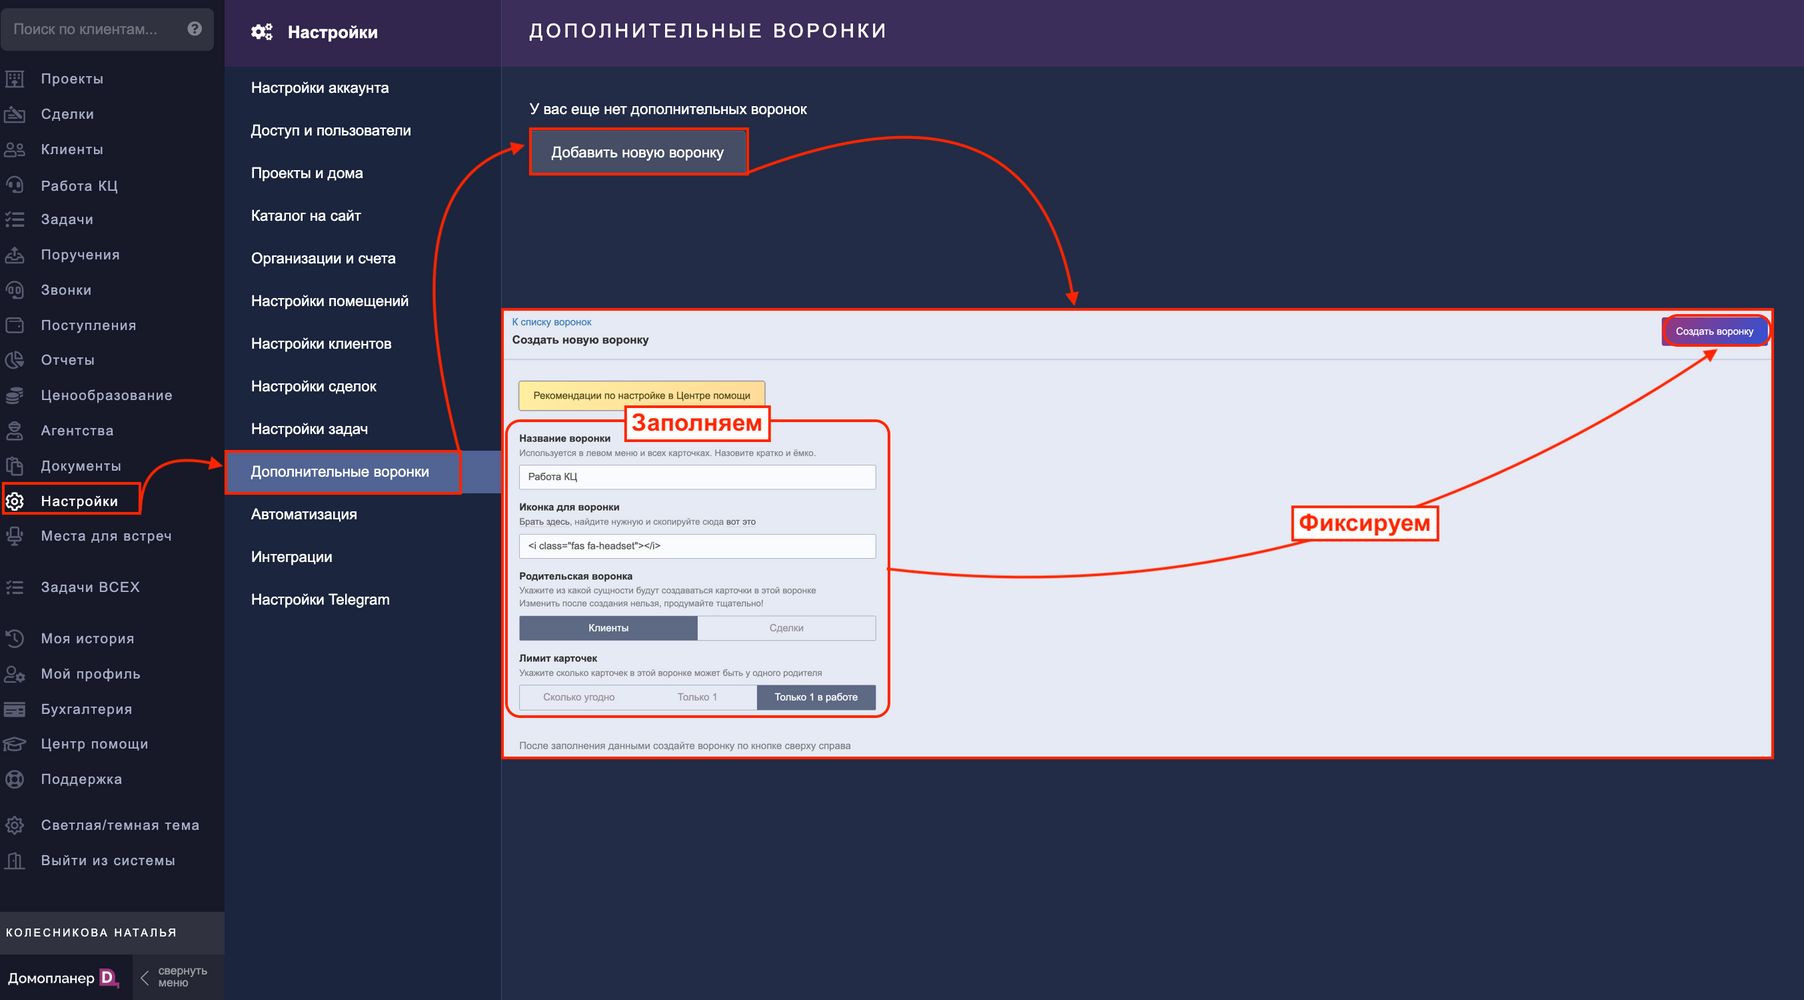1804x1000 pixels.
Task: Click the Документы icon in sidebar
Action: 15,466
